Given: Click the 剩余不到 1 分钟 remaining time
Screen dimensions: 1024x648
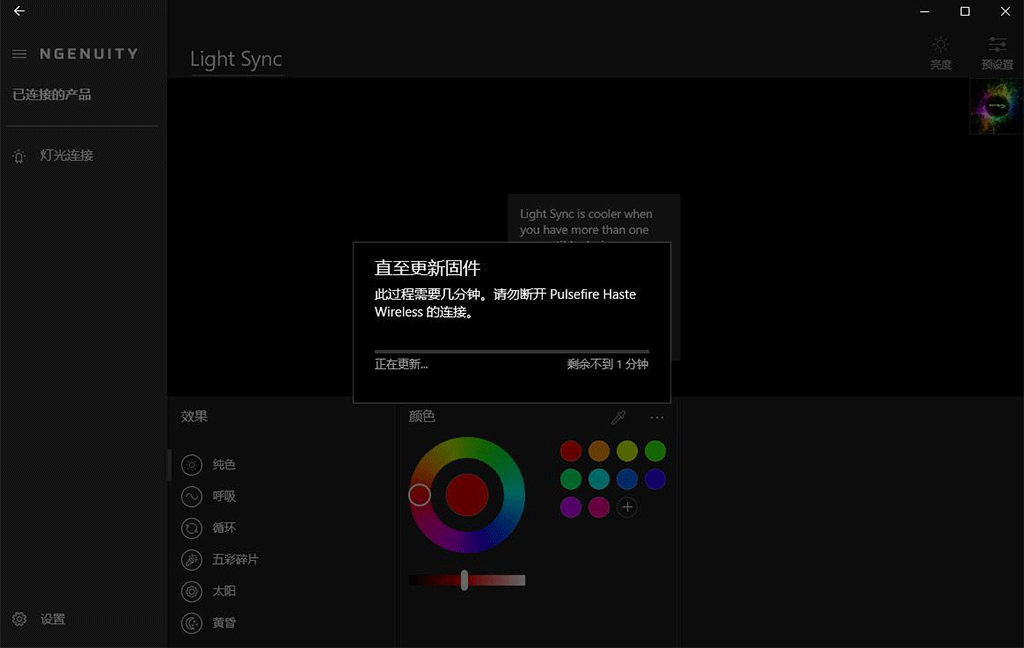Looking at the screenshot, I should (607, 364).
